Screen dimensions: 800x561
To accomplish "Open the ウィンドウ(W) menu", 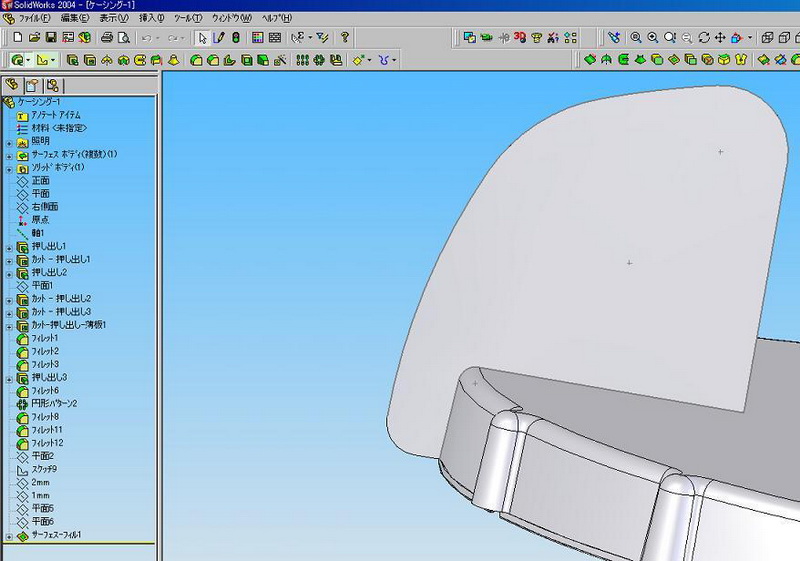I will [232, 18].
